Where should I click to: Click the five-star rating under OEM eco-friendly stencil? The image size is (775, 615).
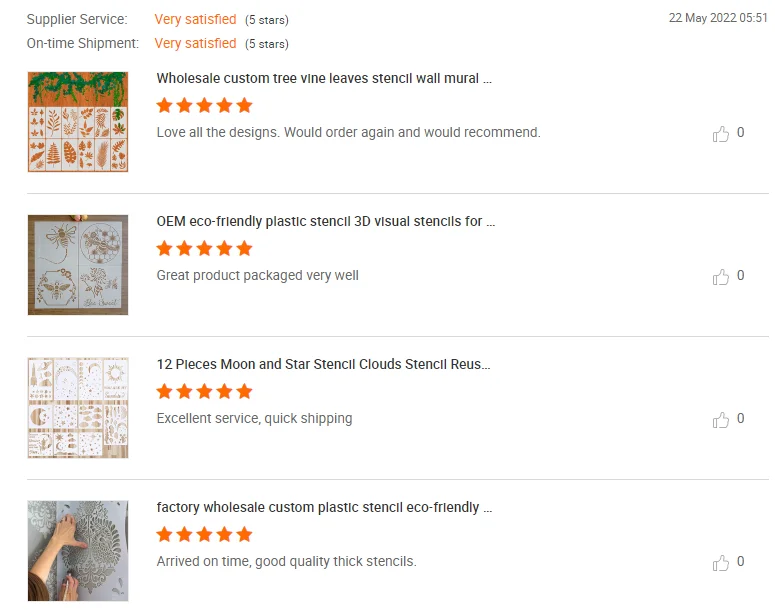pyautogui.click(x=204, y=248)
